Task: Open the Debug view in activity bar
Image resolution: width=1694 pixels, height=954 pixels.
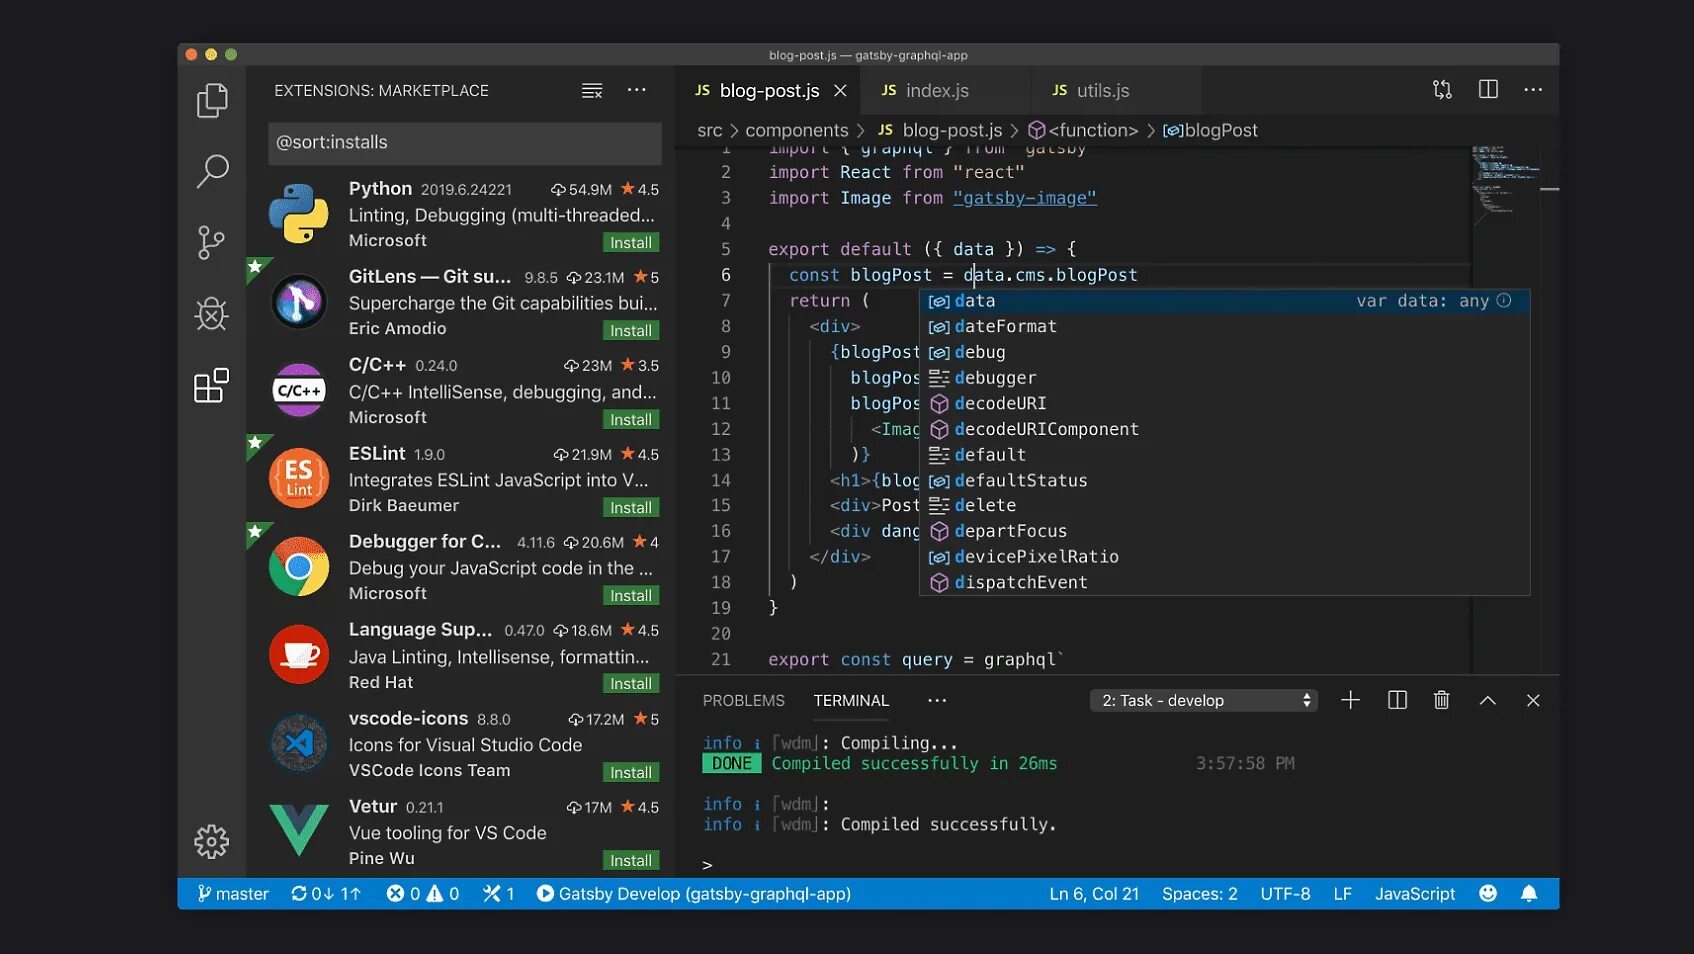Action: pyautogui.click(x=212, y=314)
